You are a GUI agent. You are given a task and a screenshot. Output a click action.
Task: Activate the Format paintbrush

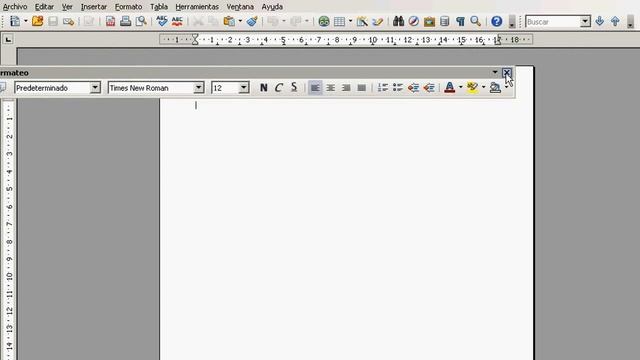tap(252, 21)
